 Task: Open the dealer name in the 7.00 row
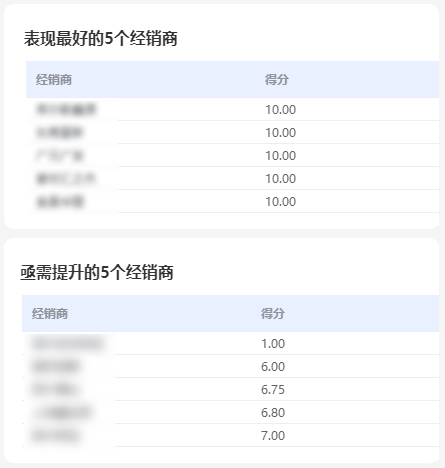click(x=56, y=436)
